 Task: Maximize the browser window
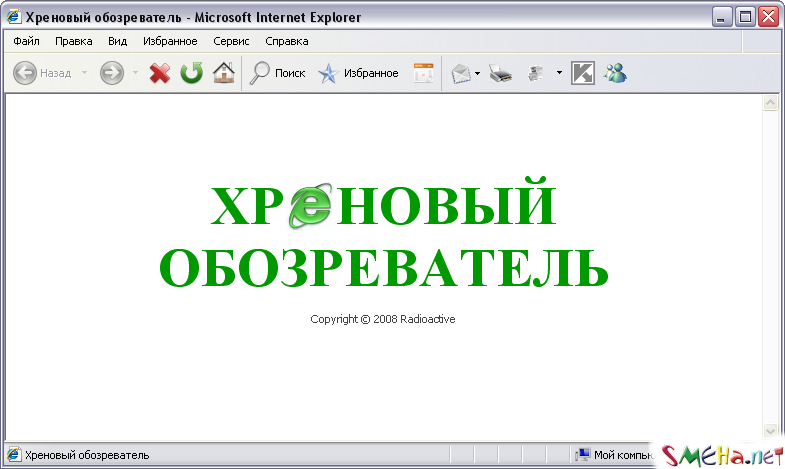pos(745,17)
